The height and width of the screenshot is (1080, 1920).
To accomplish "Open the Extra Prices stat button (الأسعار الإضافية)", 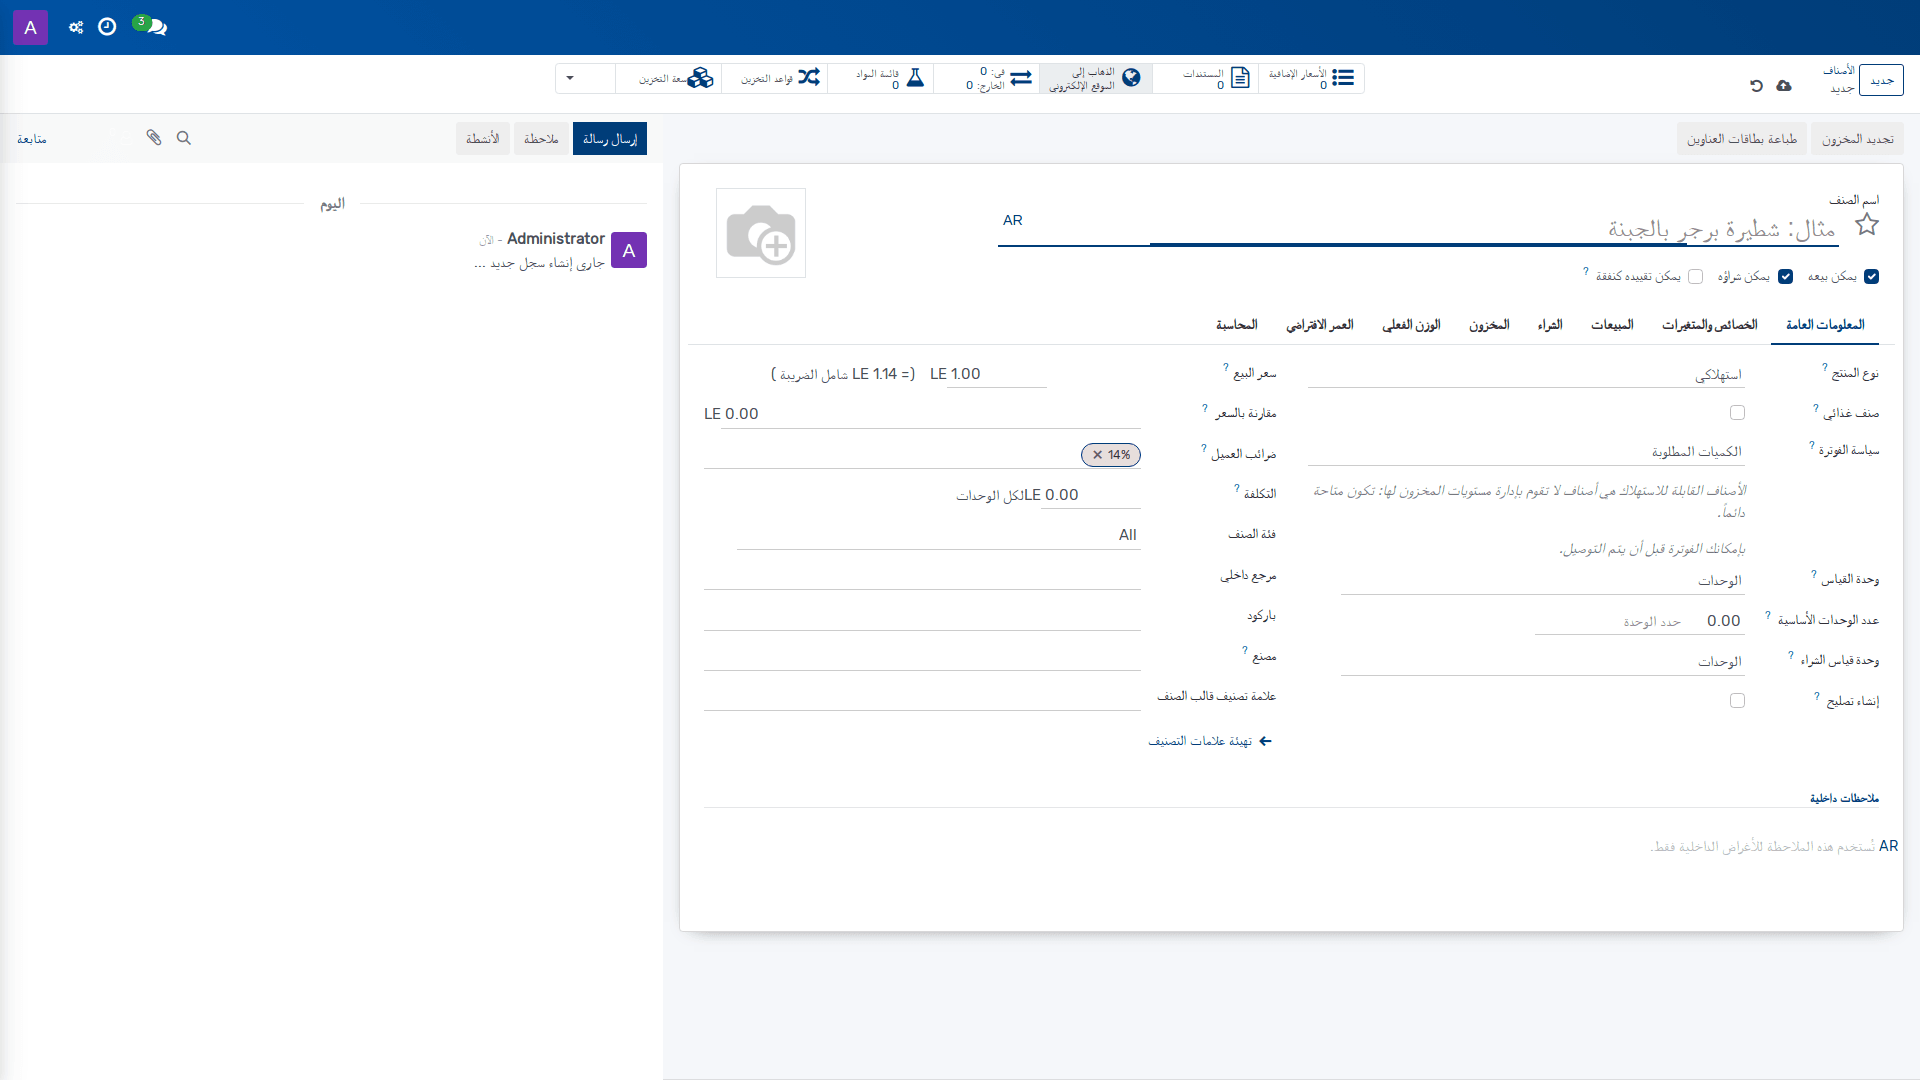I will 1311,78.
